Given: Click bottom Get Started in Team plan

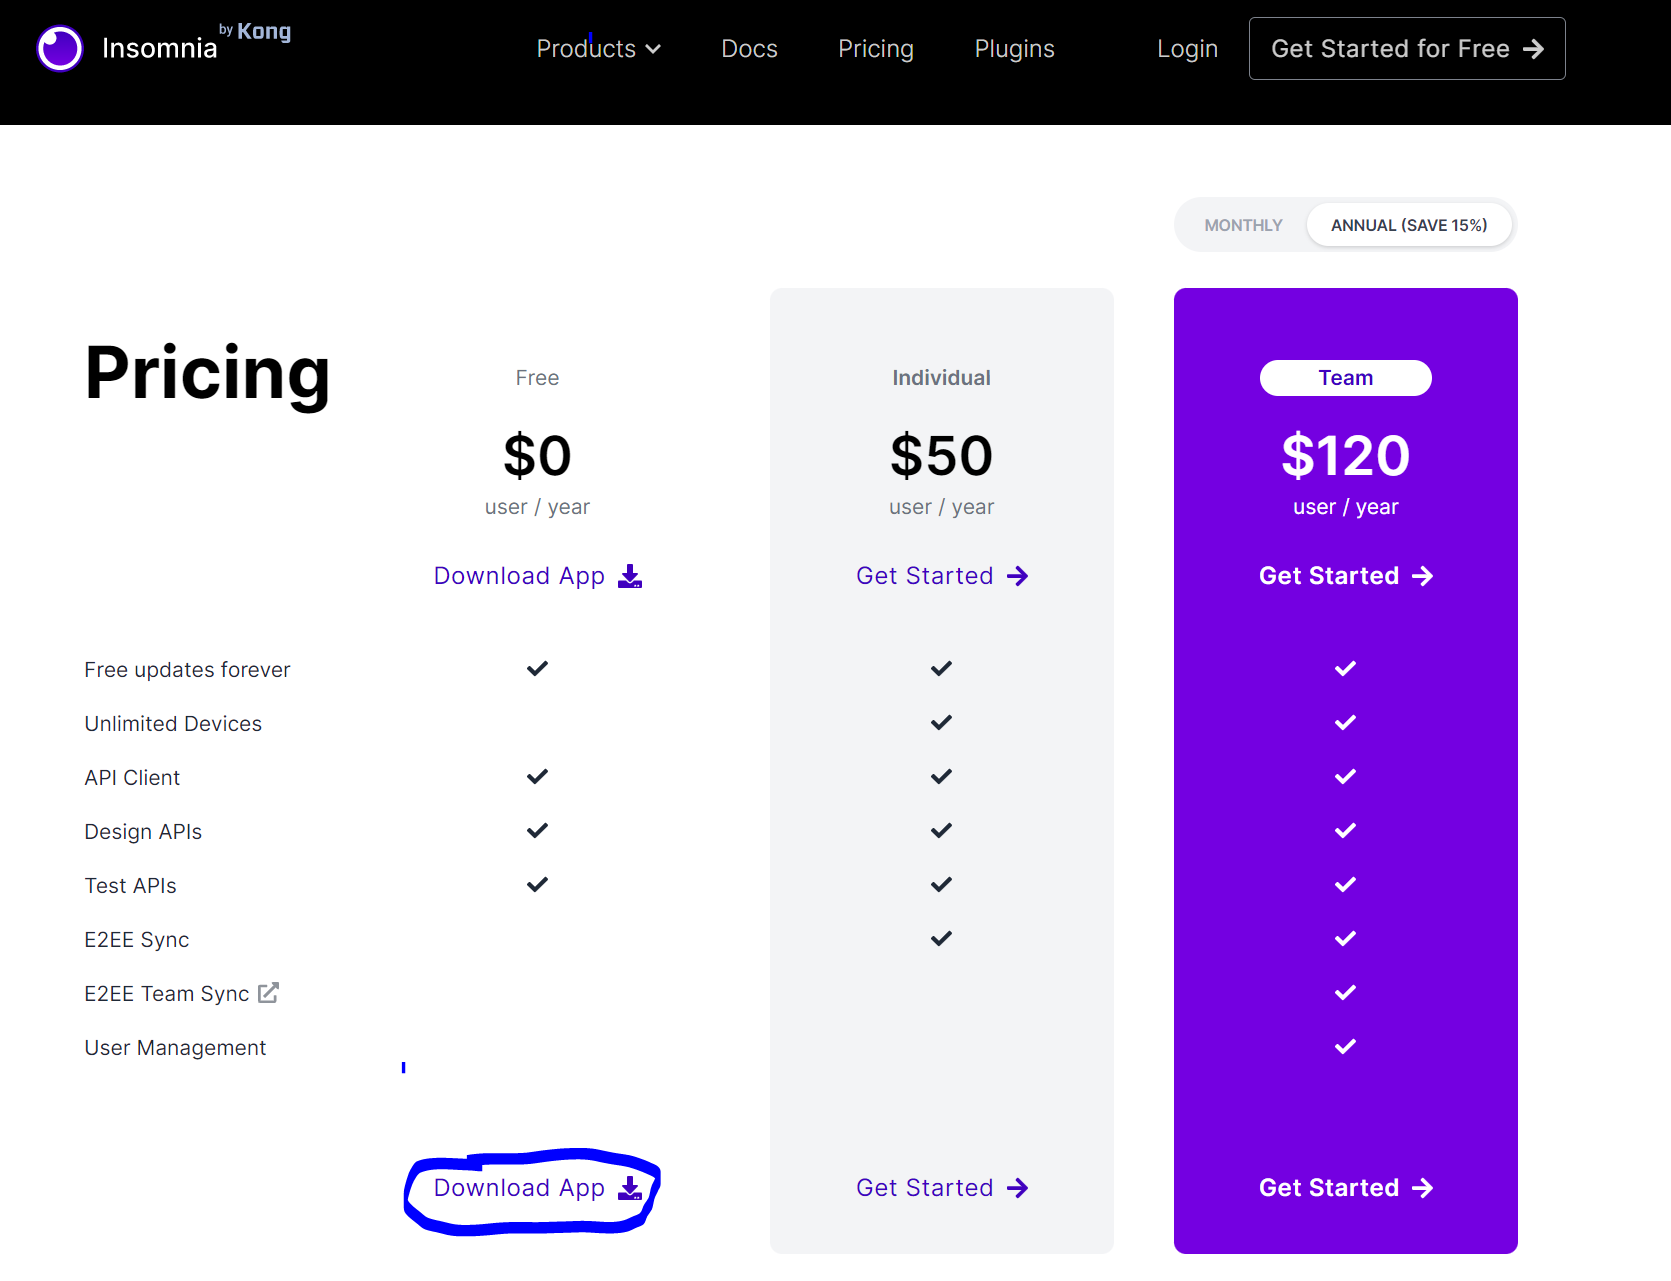Looking at the screenshot, I should point(1346,1188).
